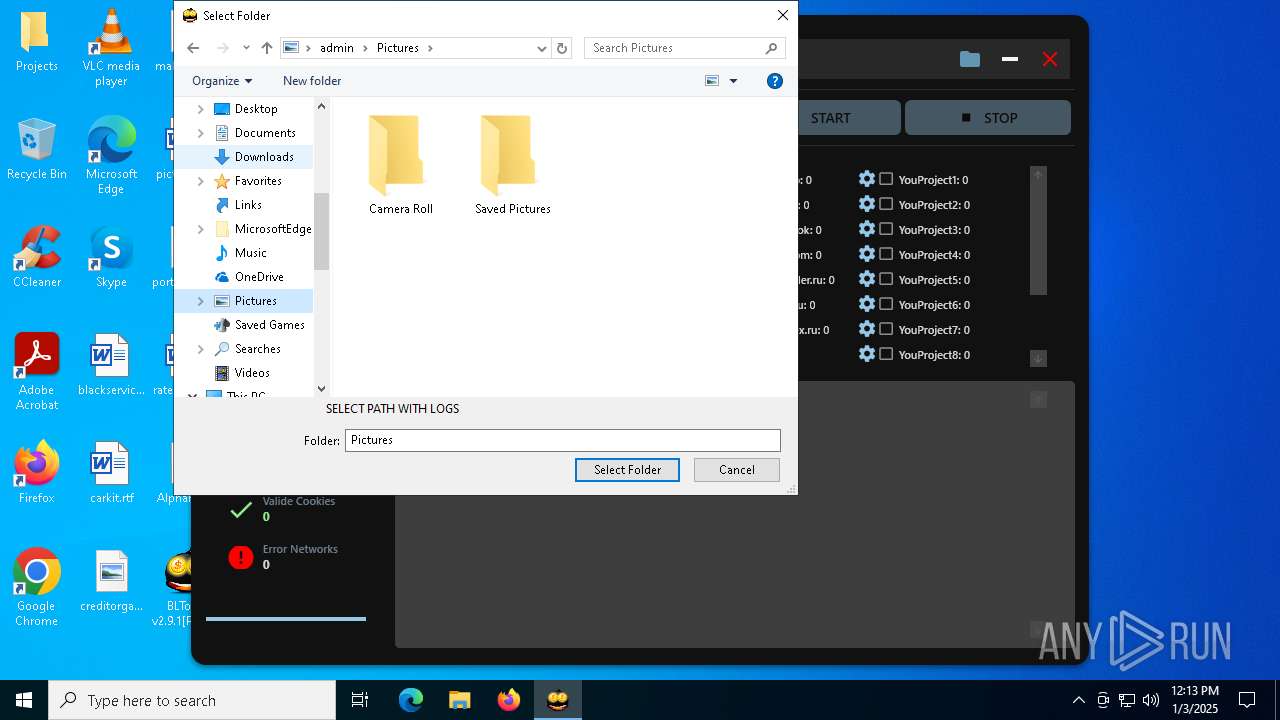This screenshot has width=1280, height=720.
Task: Open settings gear for YouProject5
Action: click(x=867, y=279)
